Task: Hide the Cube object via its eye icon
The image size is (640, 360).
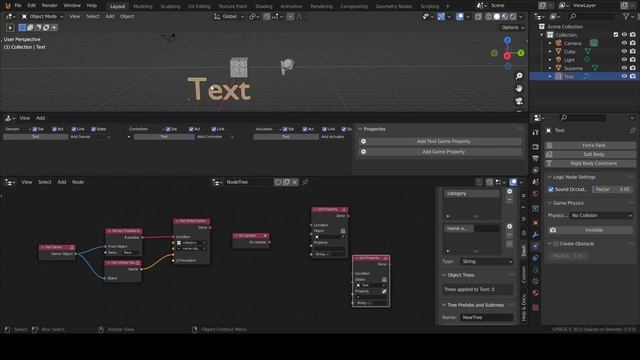Action: tap(624, 51)
